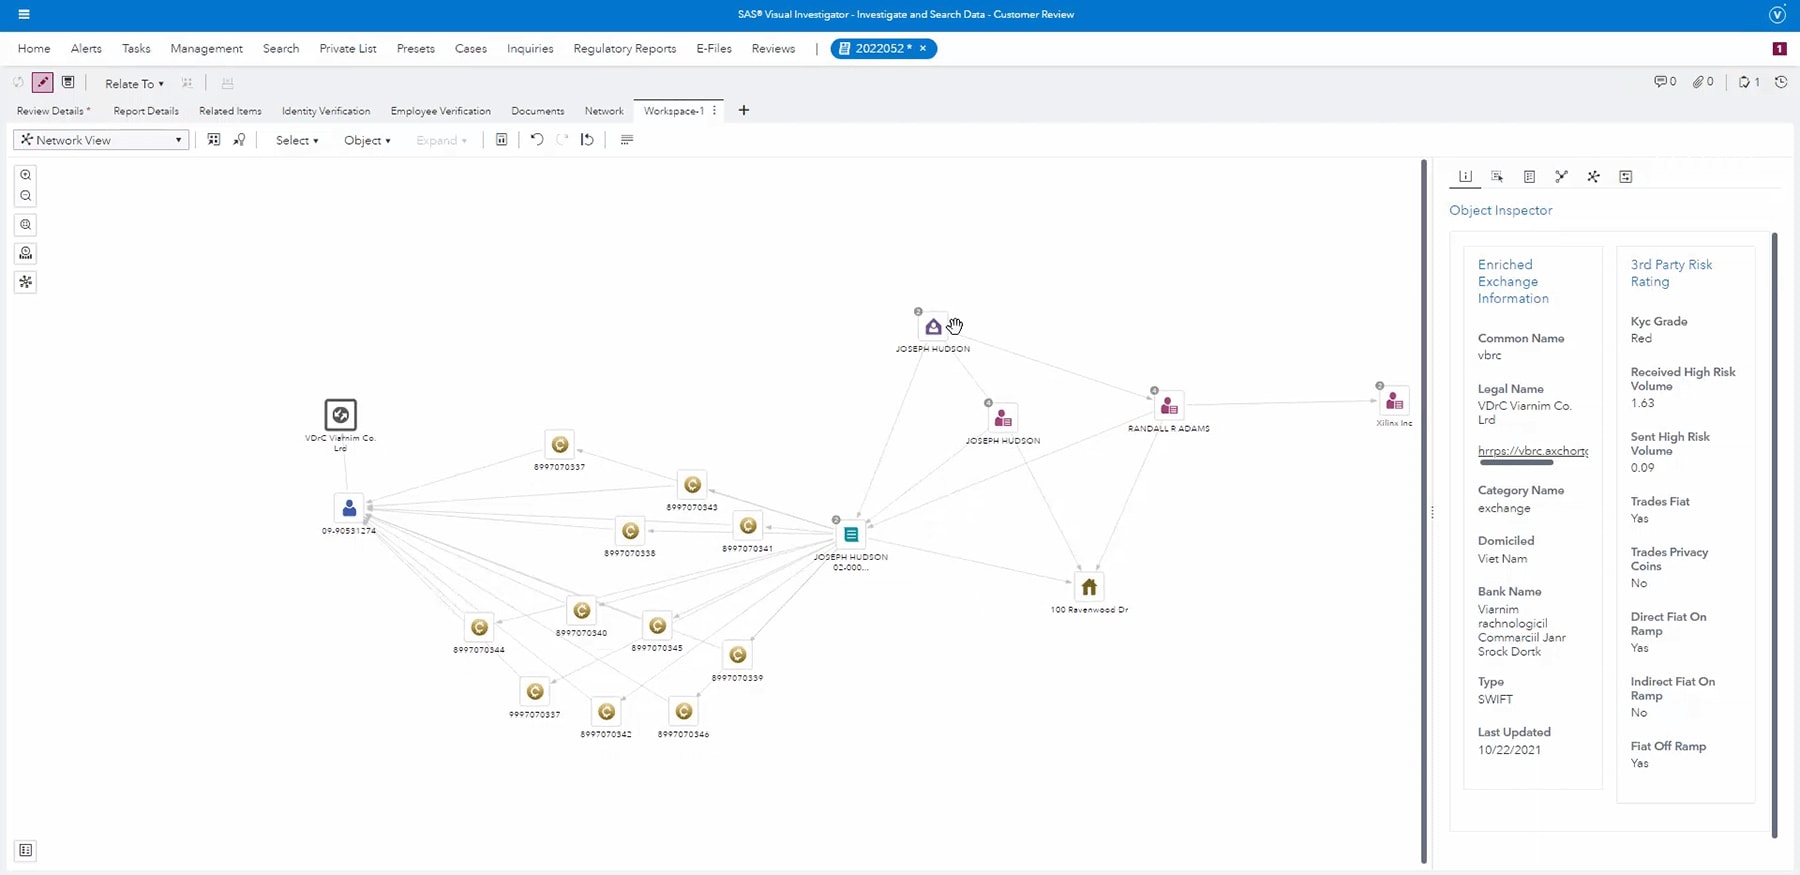Go to the Home menu item
Image resolution: width=1800 pixels, height=875 pixels.
click(34, 48)
